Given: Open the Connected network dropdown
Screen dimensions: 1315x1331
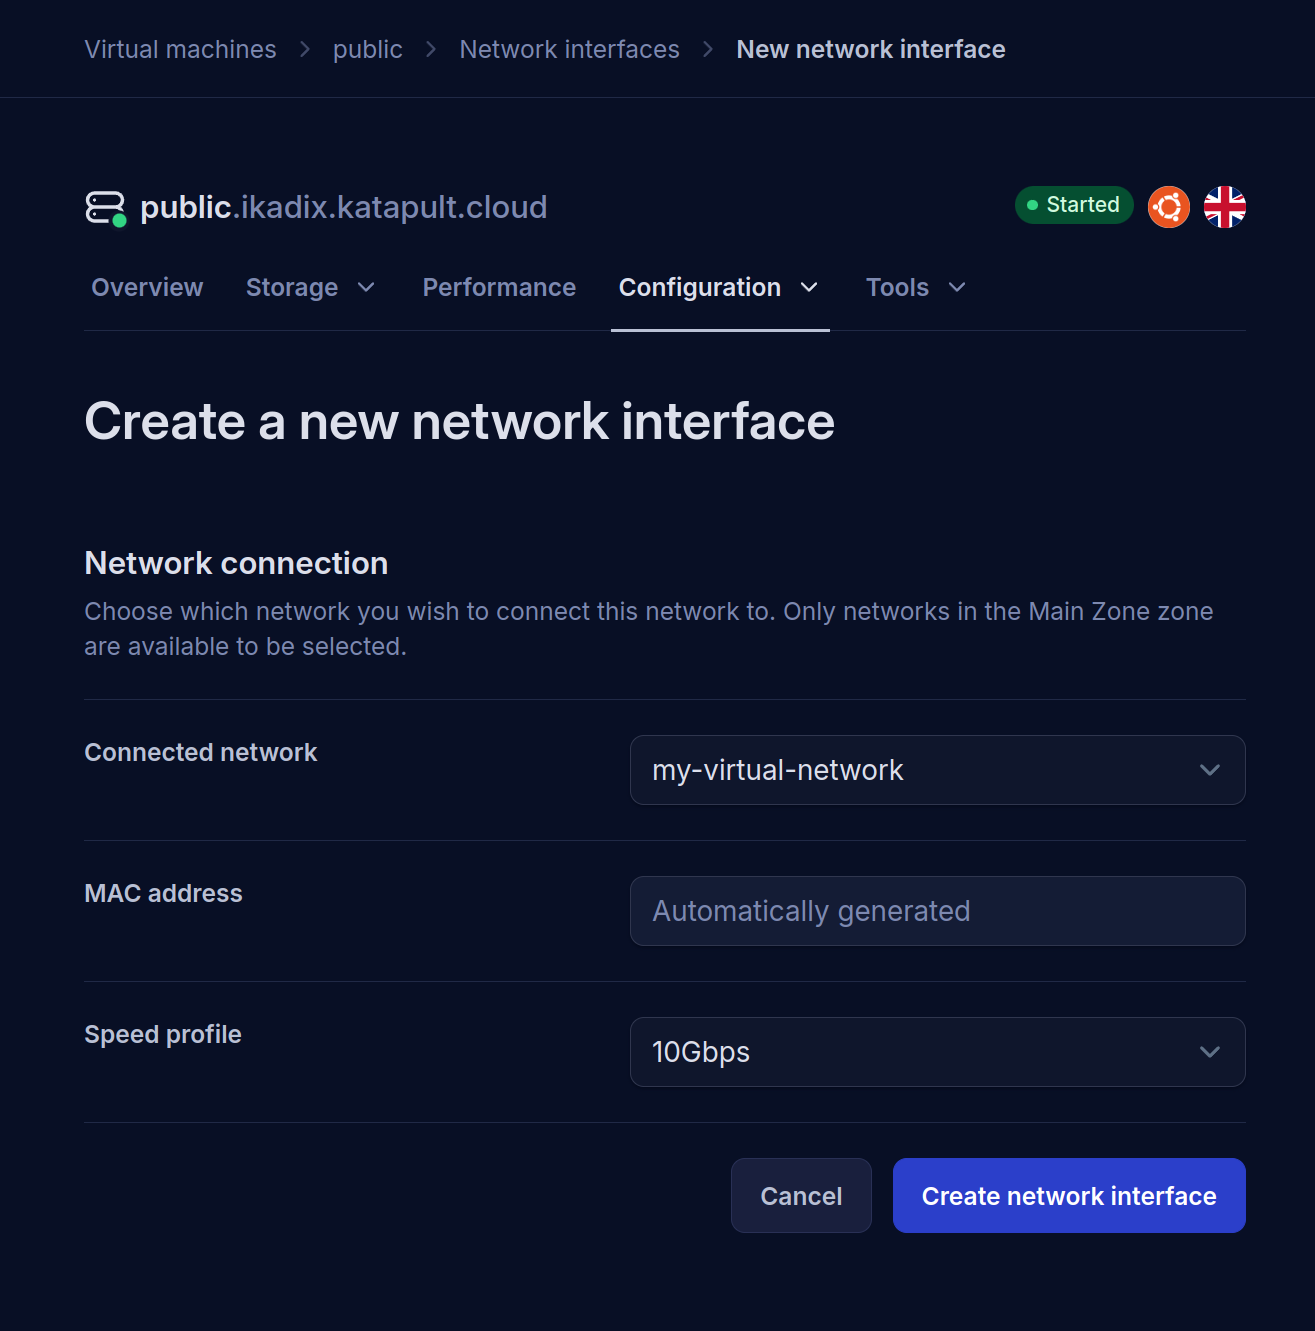Looking at the screenshot, I should tap(937, 770).
